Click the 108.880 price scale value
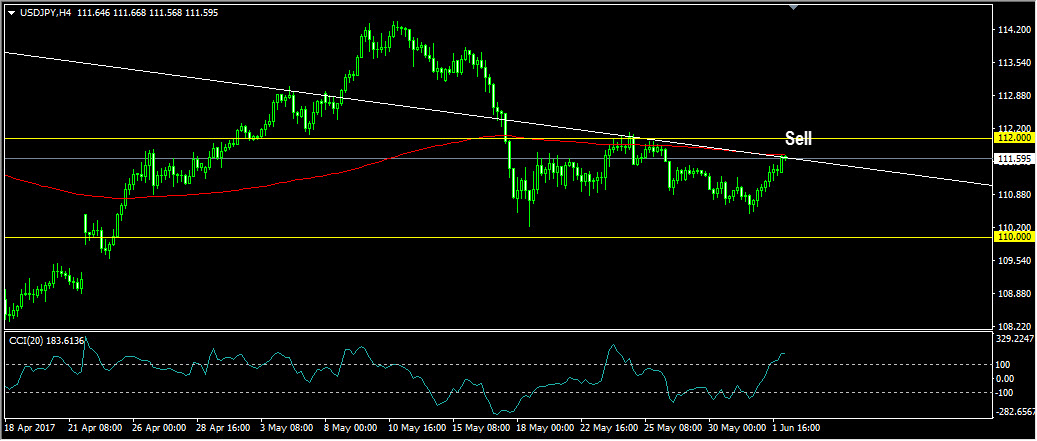1037x441 pixels. (1016, 293)
